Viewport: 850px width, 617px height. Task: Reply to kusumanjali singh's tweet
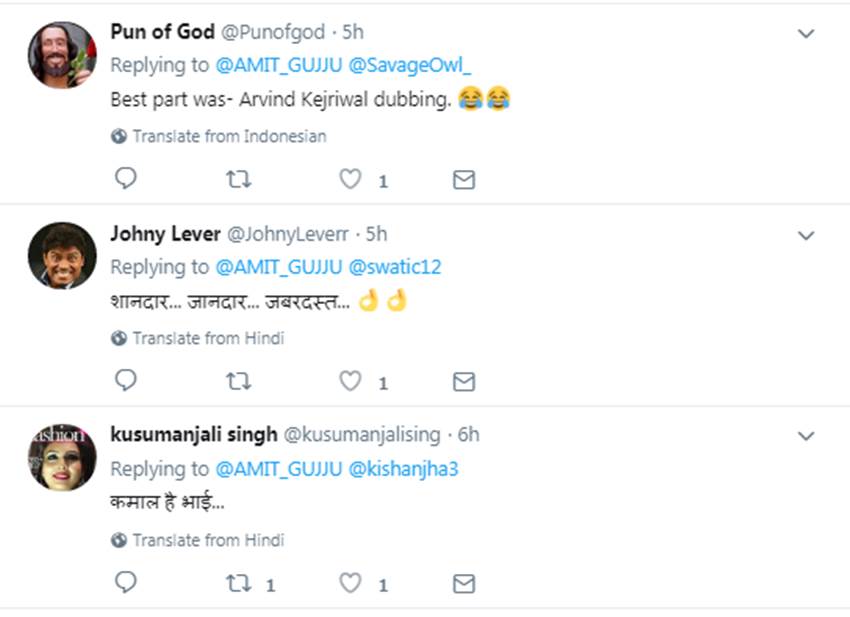coord(125,583)
